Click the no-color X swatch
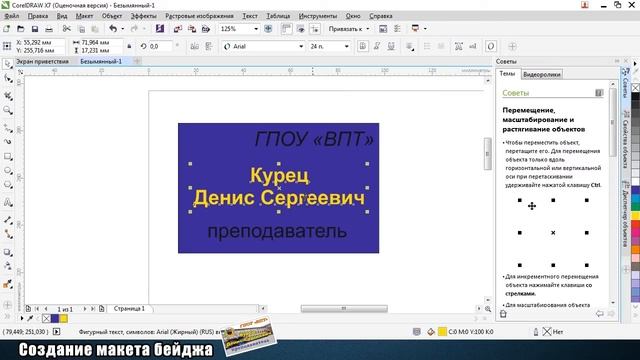Viewport: 640px width, 360px height. (46, 318)
